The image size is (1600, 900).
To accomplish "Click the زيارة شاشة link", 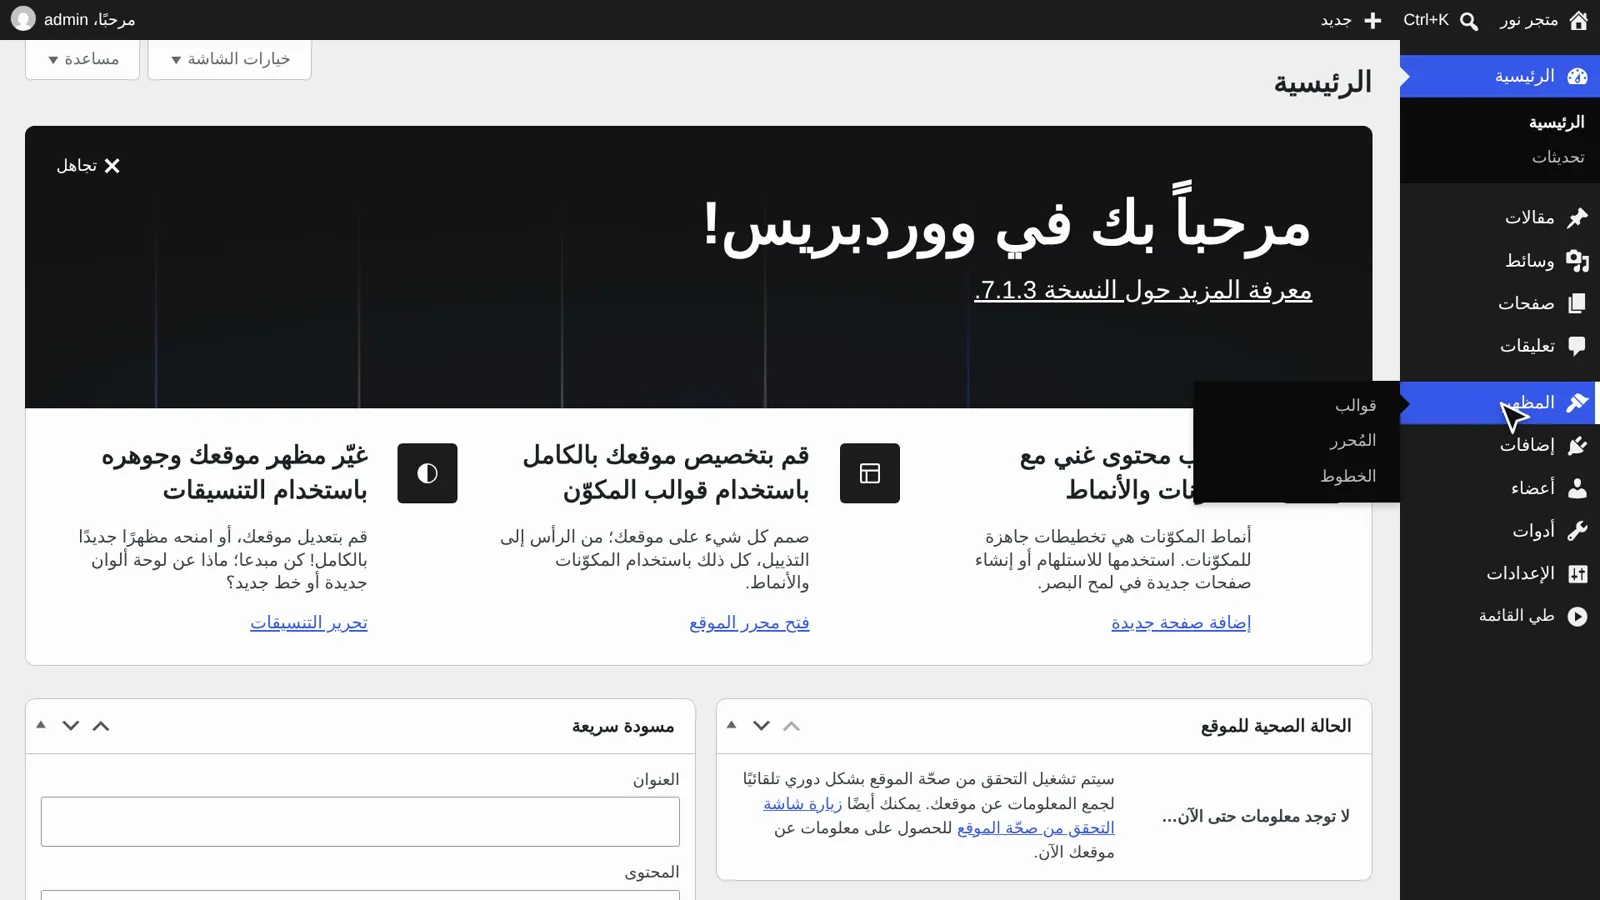I will (802, 803).
